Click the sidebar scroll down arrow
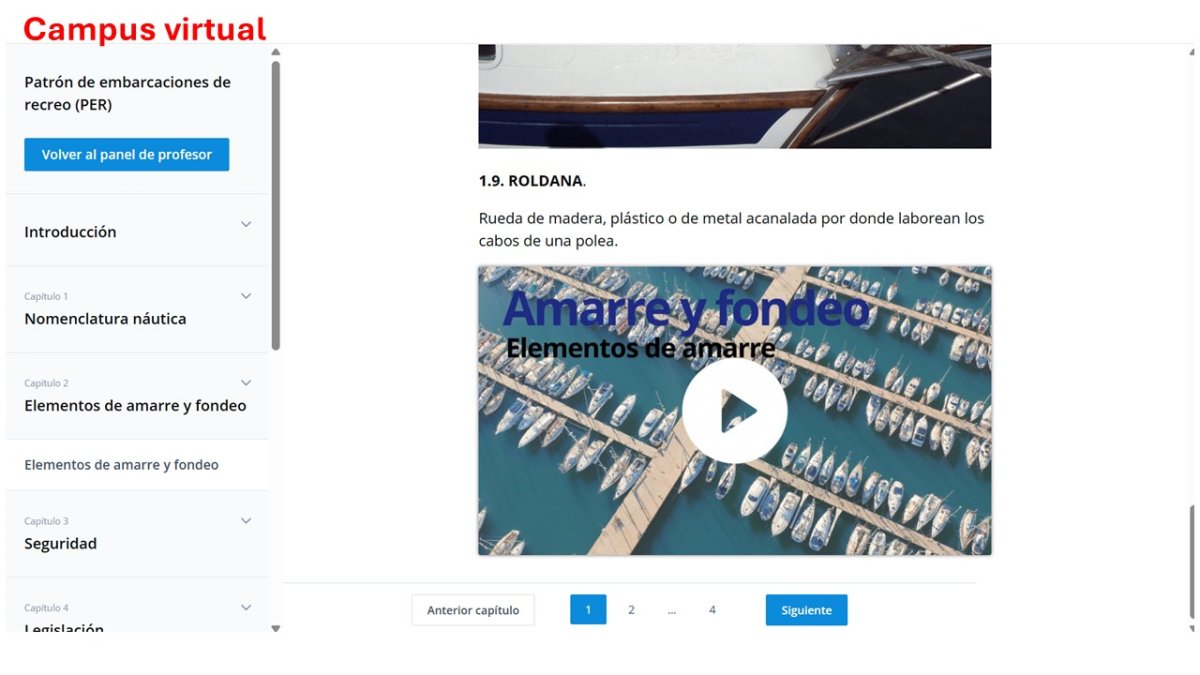The image size is (1200, 675). [x=276, y=628]
